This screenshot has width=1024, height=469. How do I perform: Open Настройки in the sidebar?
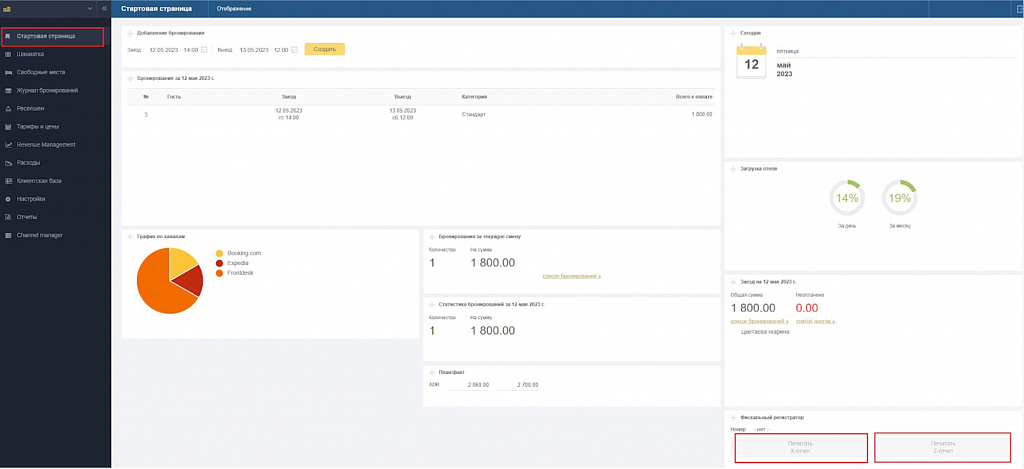[x=31, y=199]
